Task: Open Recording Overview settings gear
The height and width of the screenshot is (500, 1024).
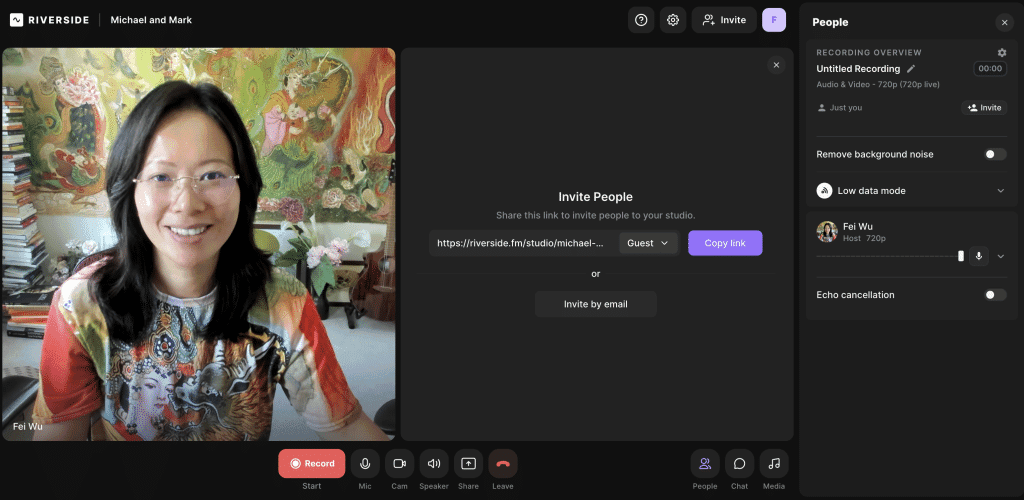Action: click(x=1002, y=52)
